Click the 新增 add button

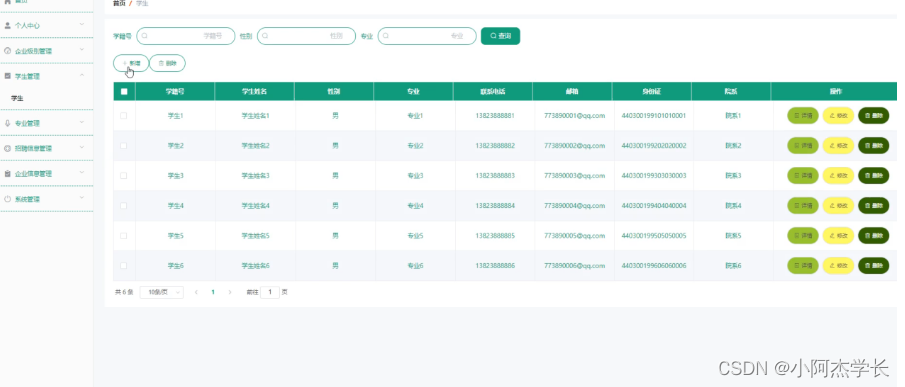point(131,63)
